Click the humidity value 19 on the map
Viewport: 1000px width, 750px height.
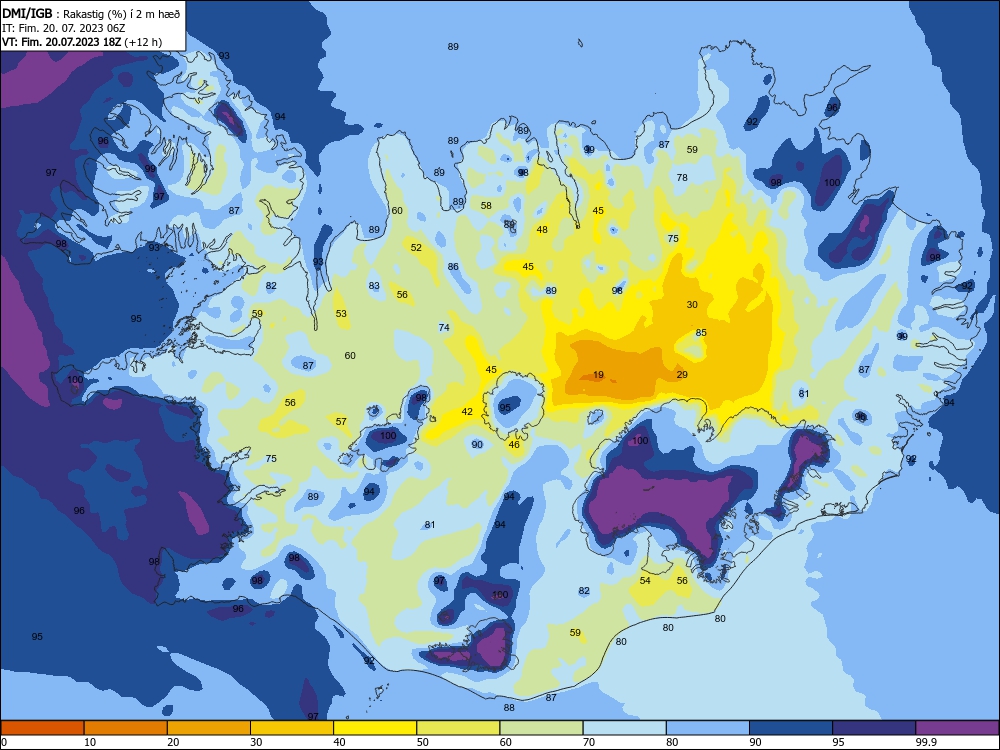tap(598, 375)
